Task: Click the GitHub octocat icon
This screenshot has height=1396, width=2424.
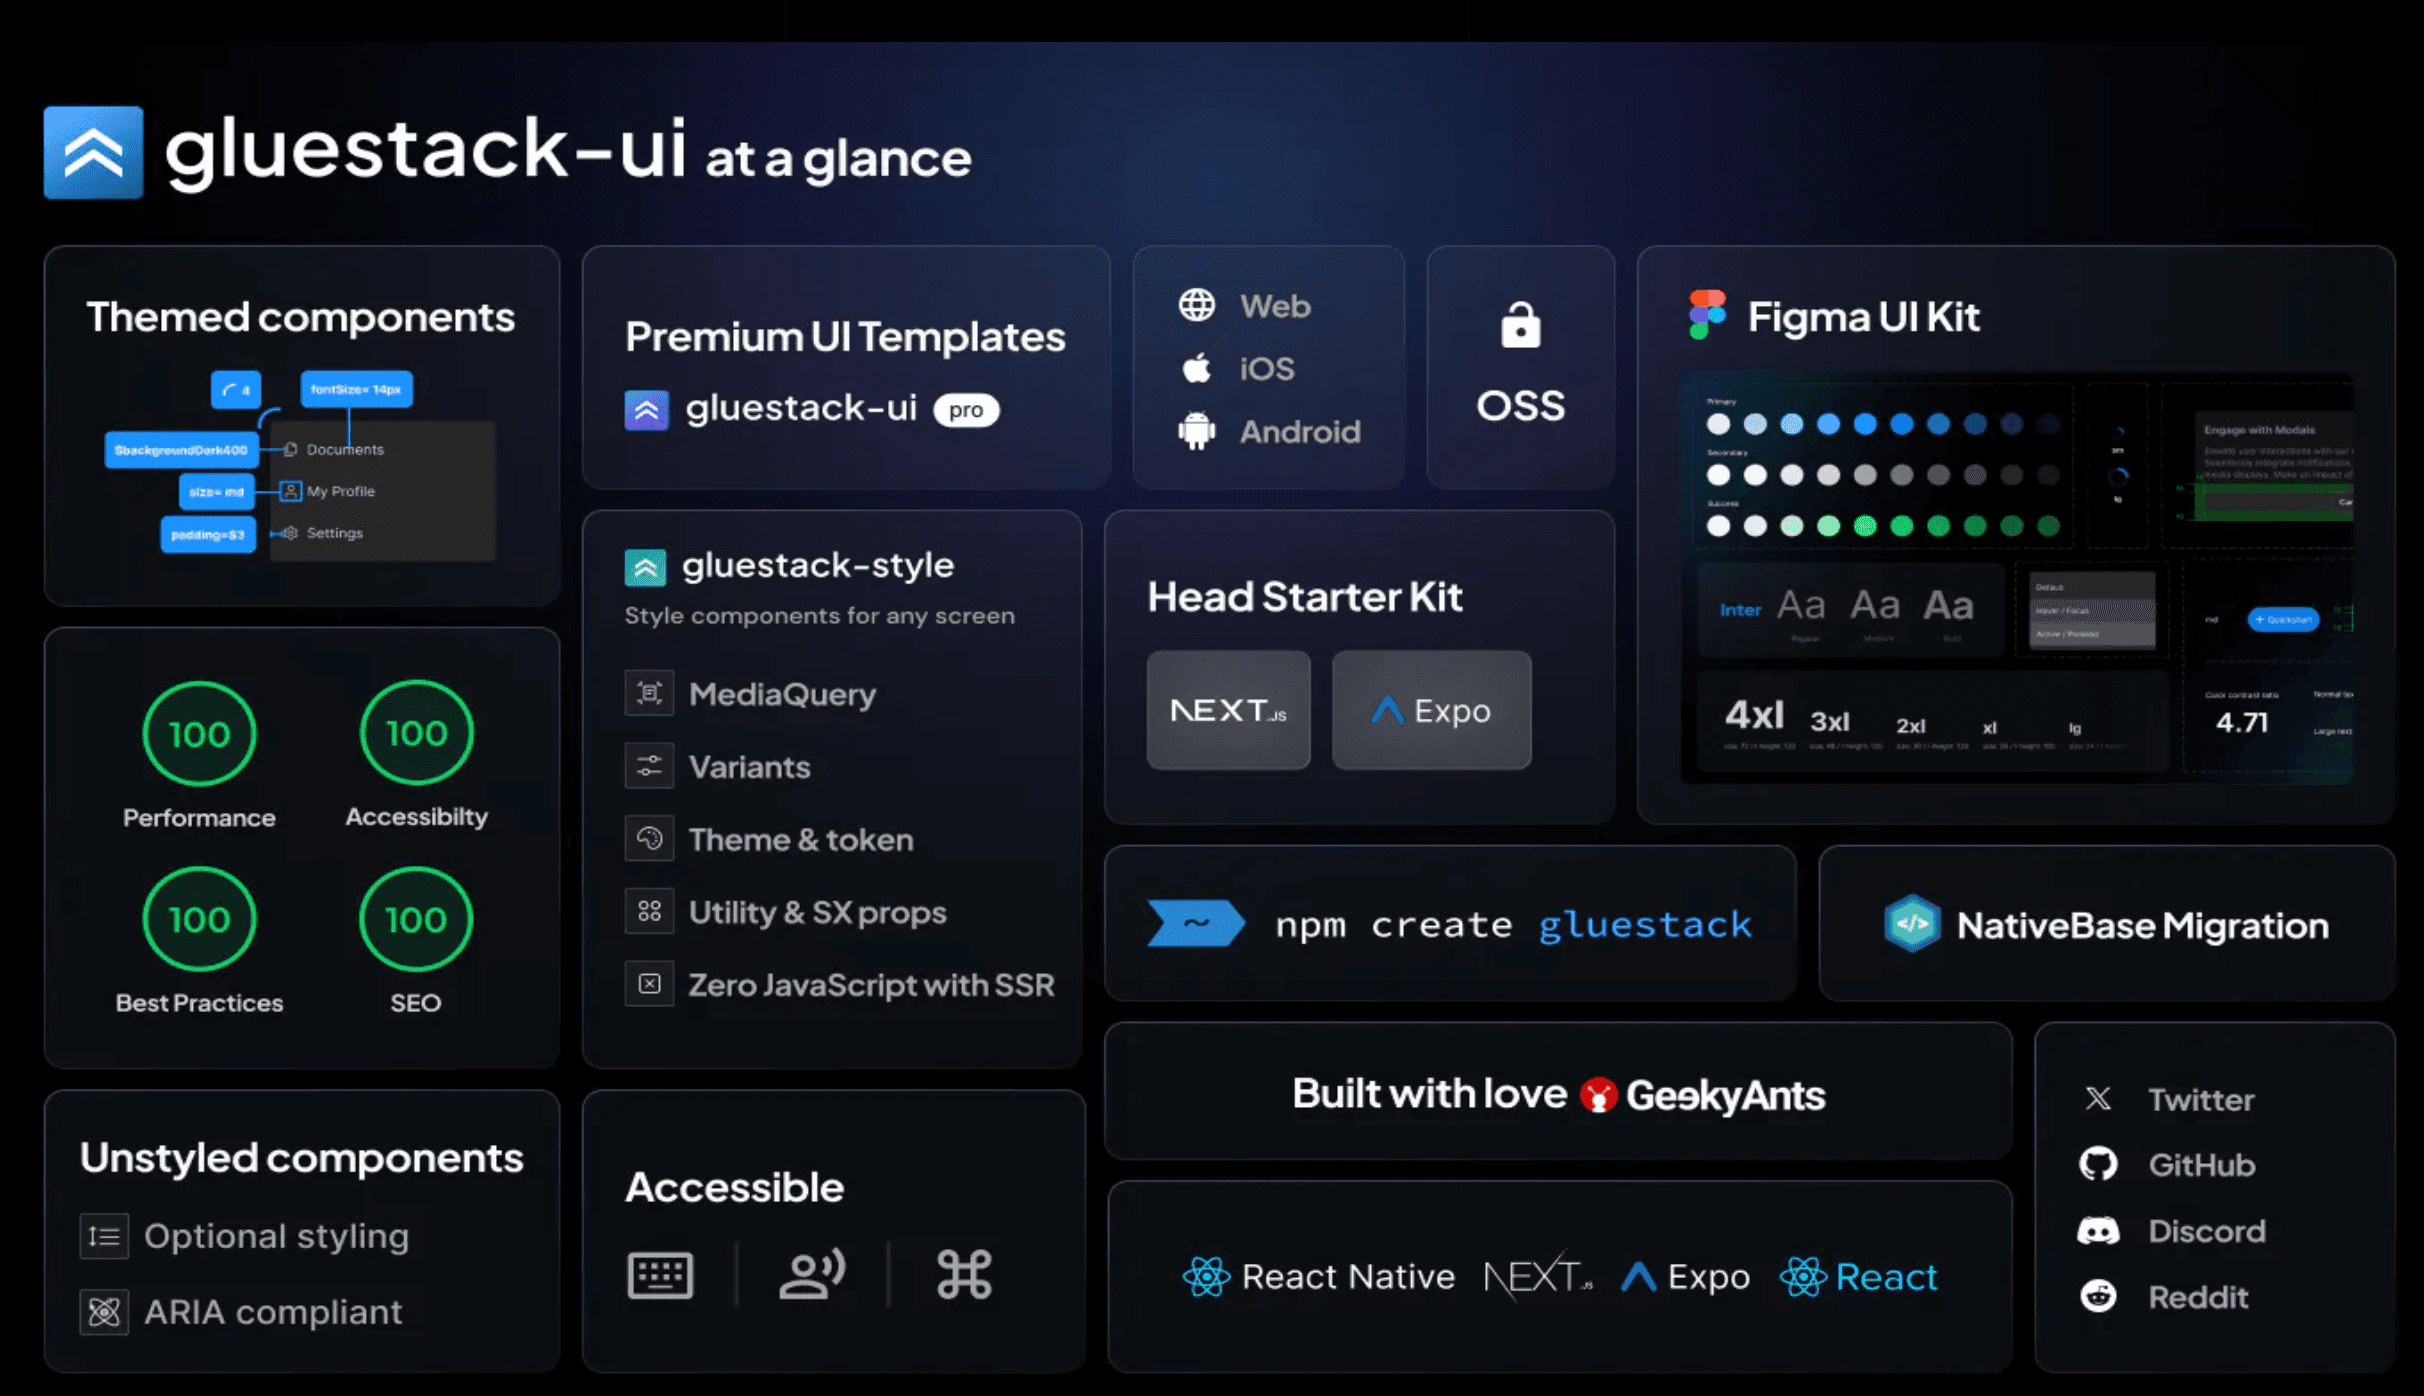Action: pos(2098,1164)
